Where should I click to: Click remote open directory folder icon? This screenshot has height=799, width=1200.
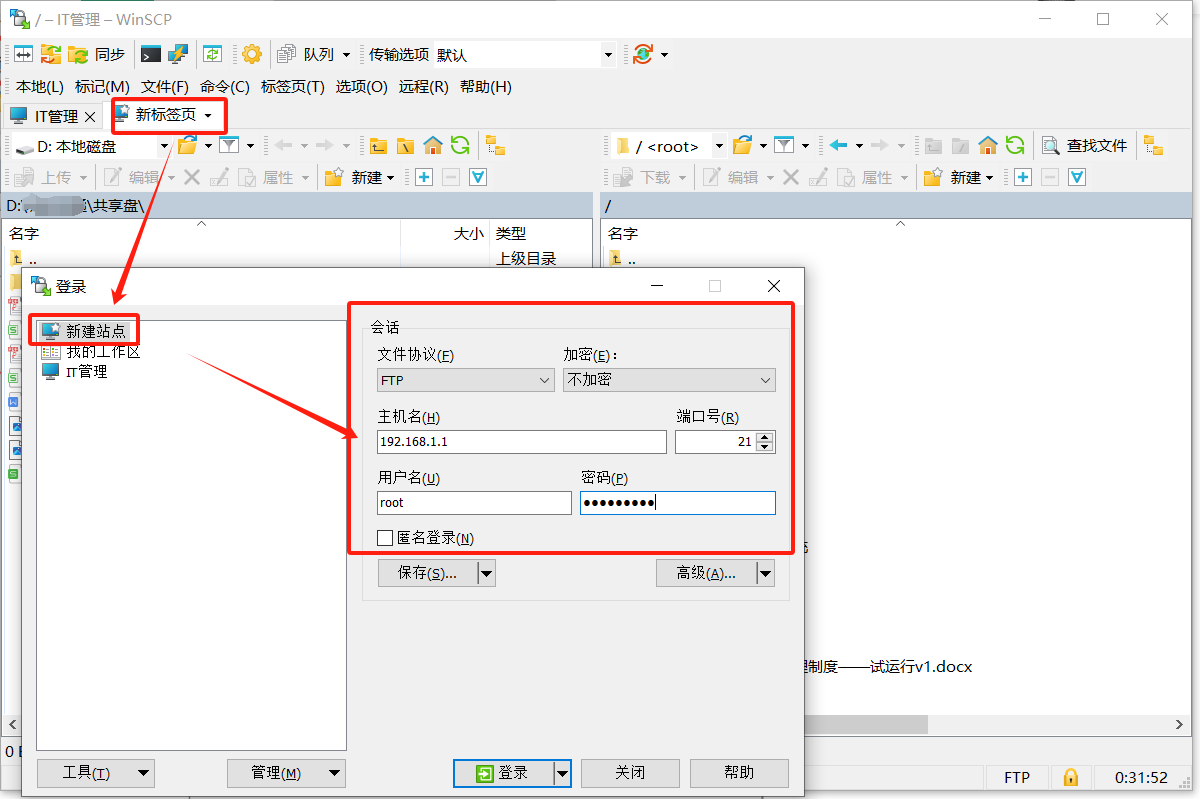(741, 146)
